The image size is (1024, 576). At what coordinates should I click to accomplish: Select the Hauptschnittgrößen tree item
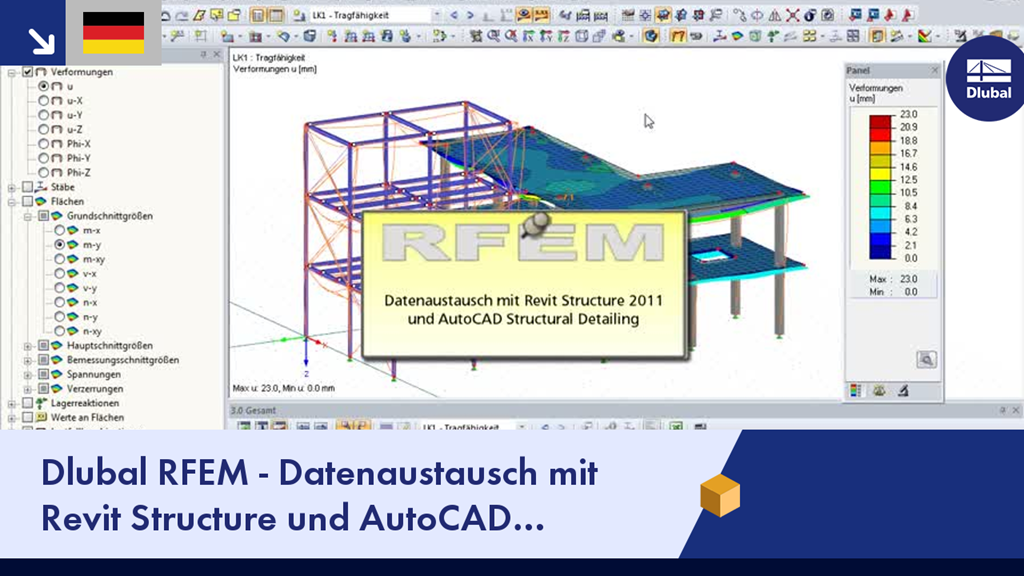pyautogui.click(x=110, y=345)
